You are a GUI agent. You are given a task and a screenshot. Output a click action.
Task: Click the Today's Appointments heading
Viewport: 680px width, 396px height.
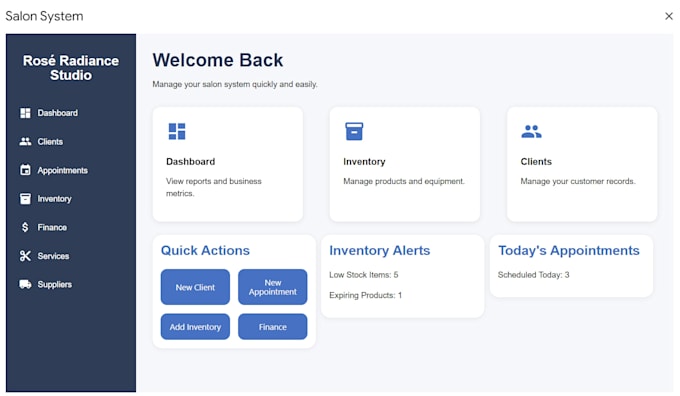[x=569, y=250]
